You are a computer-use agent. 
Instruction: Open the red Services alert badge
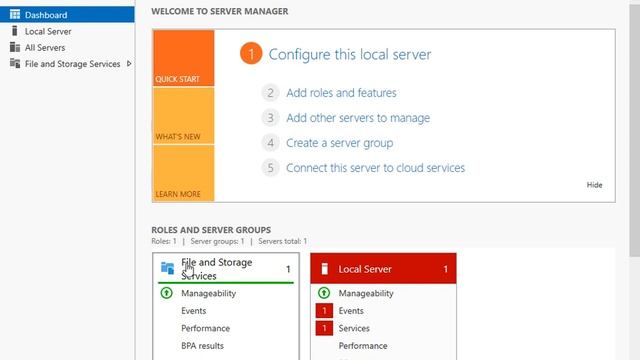pos(324,328)
